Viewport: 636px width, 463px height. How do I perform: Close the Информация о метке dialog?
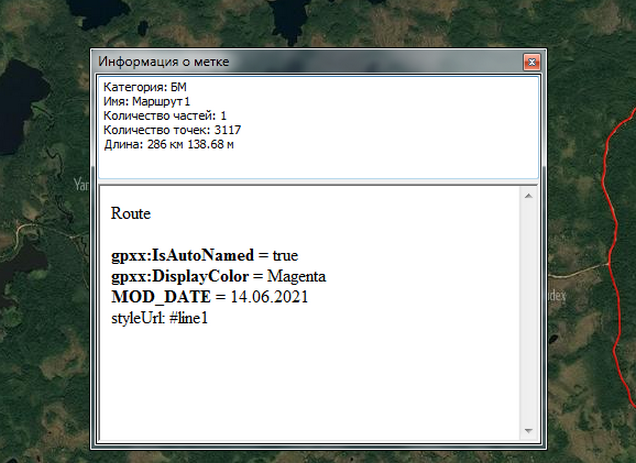tap(531, 62)
